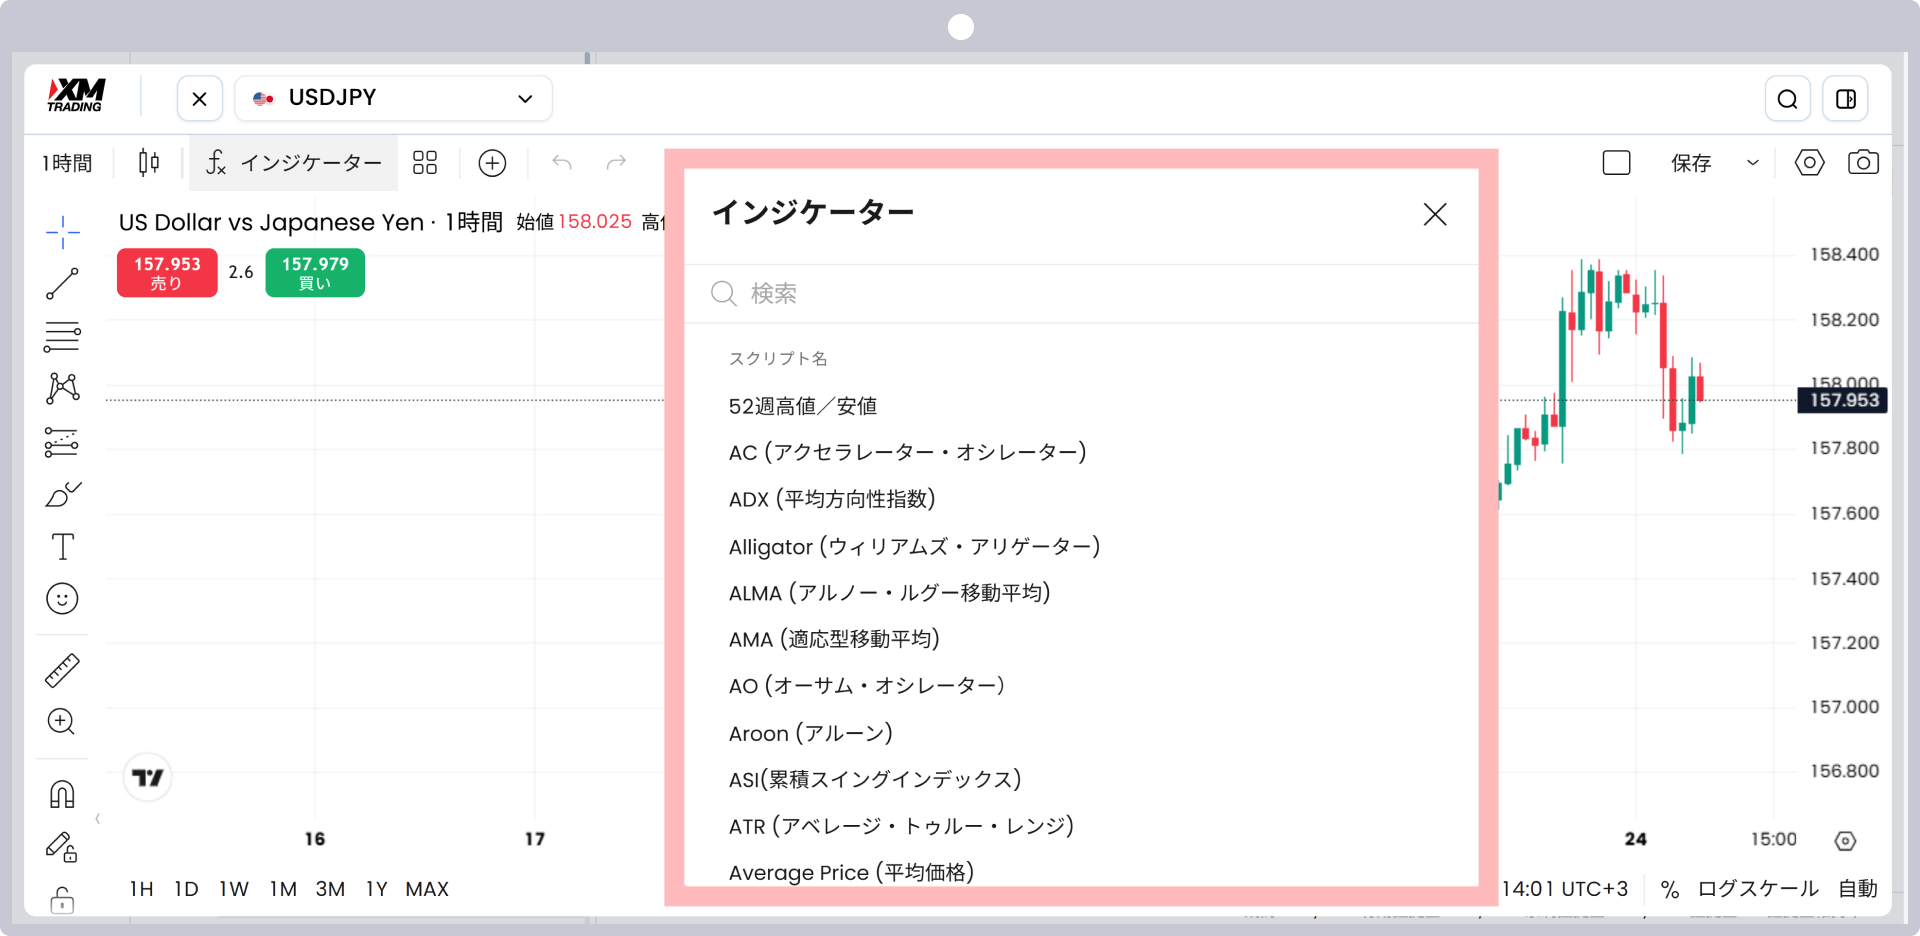Open the emoji icons tool
1920x936 pixels.
click(x=62, y=598)
